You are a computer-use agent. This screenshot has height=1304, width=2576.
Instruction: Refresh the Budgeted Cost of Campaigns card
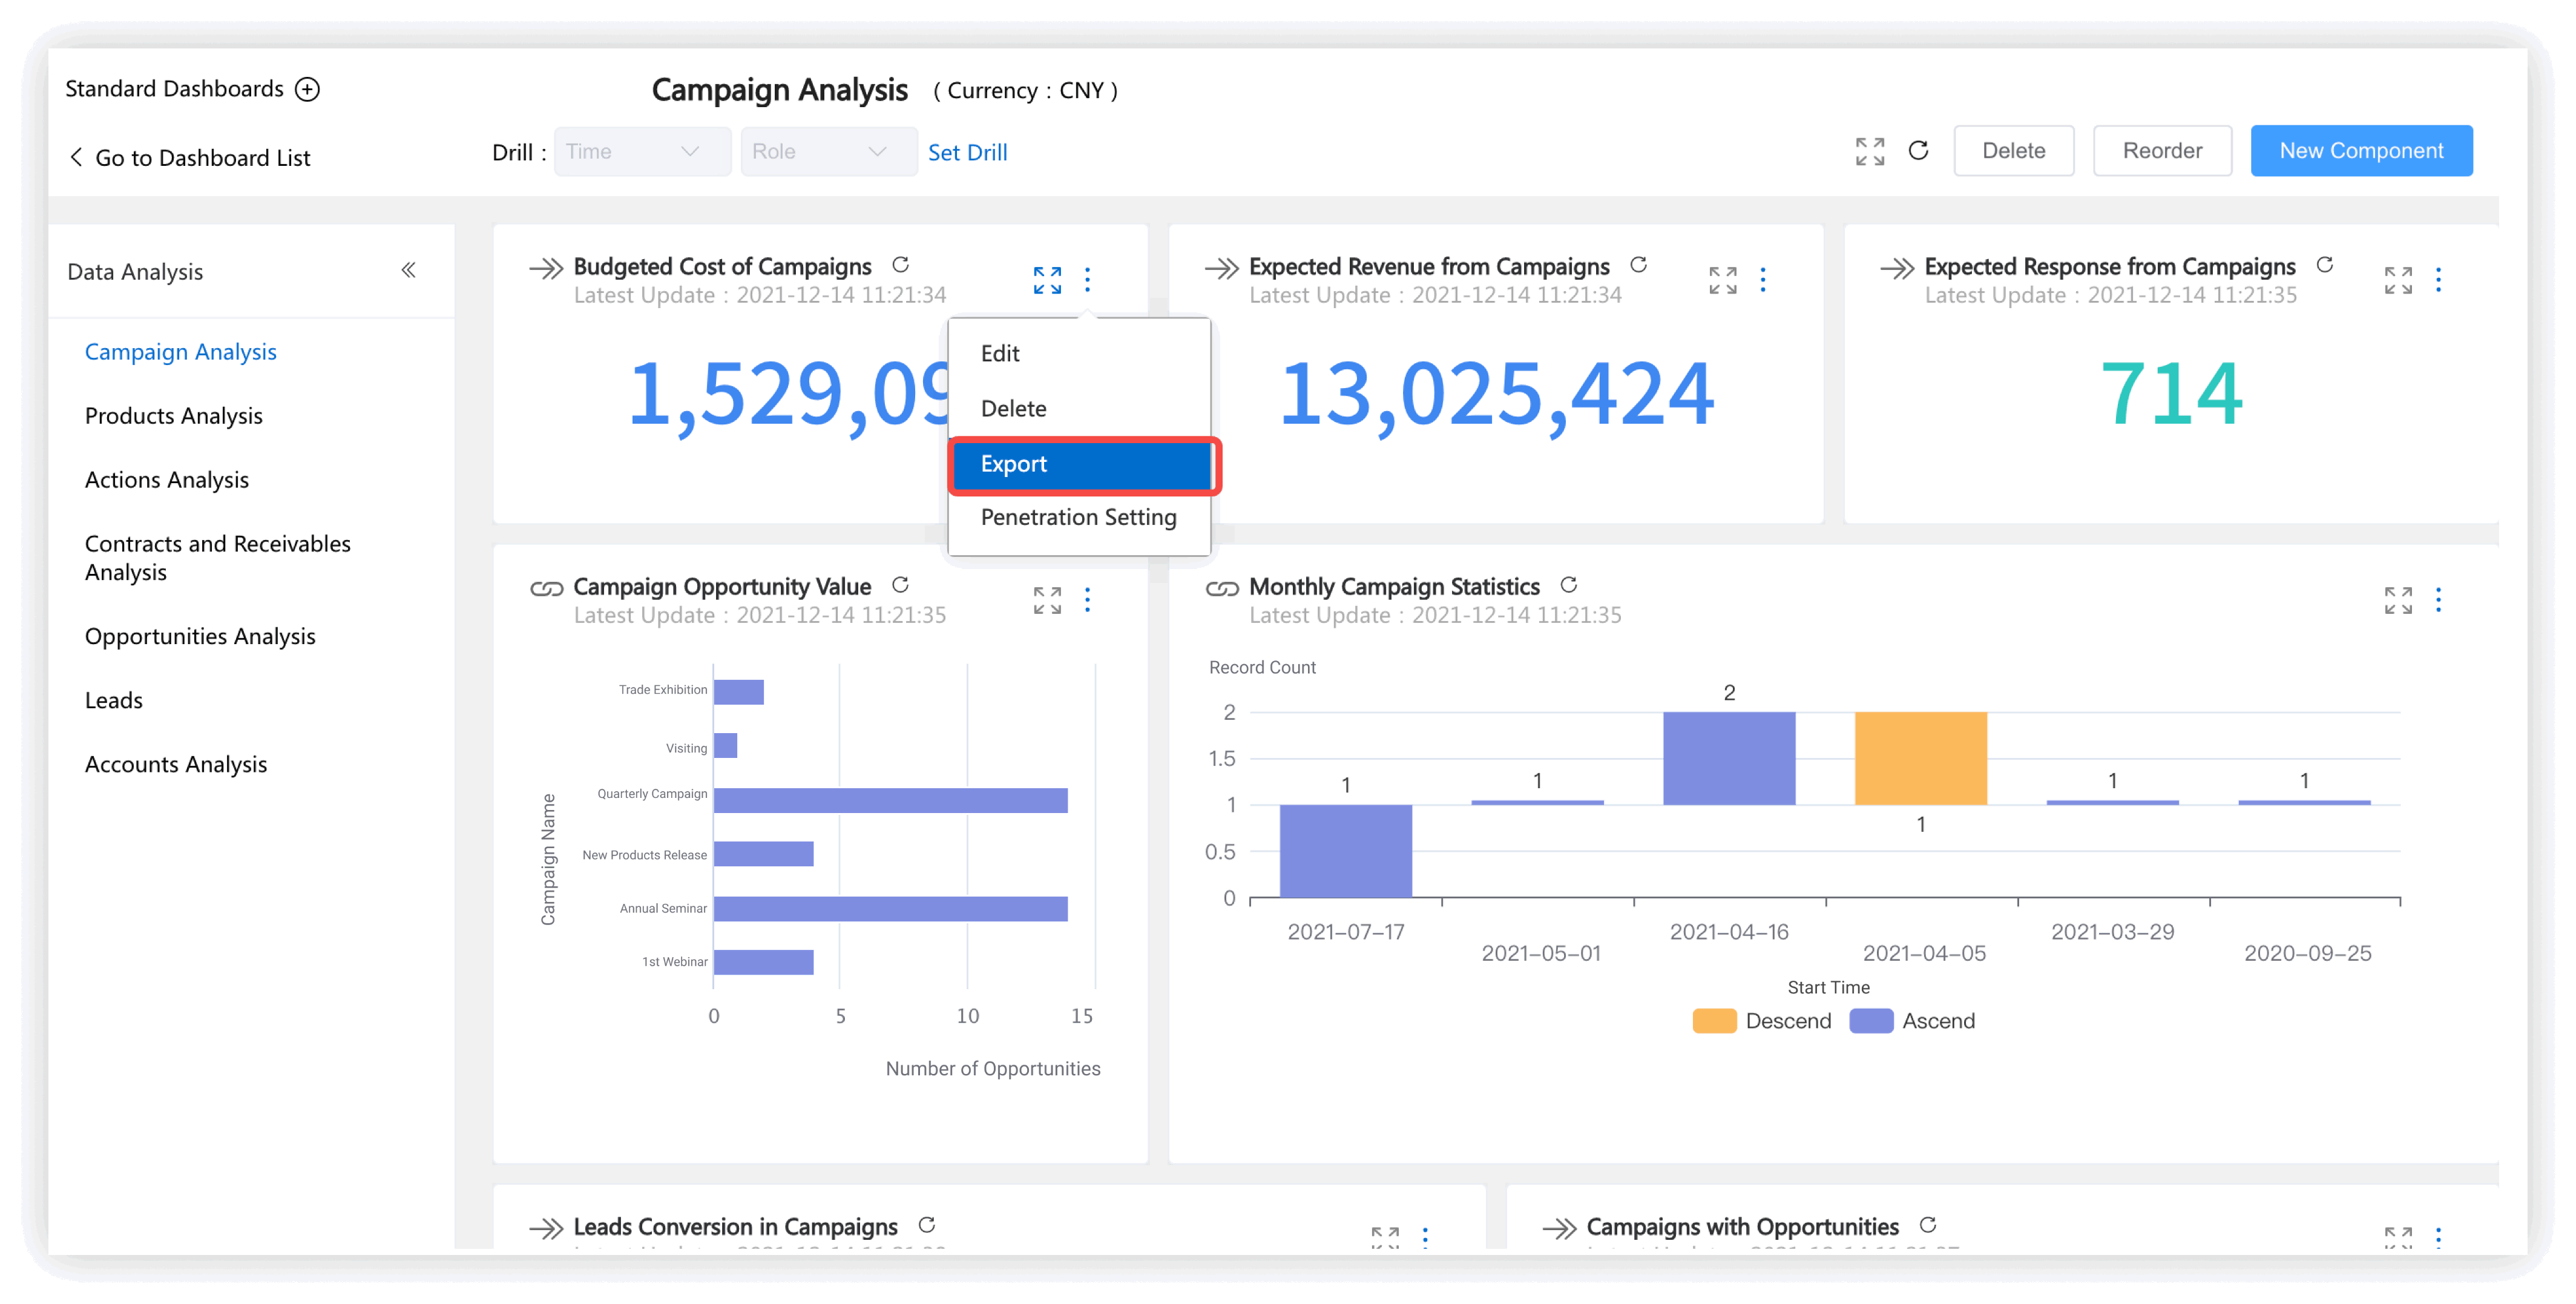[x=900, y=265]
